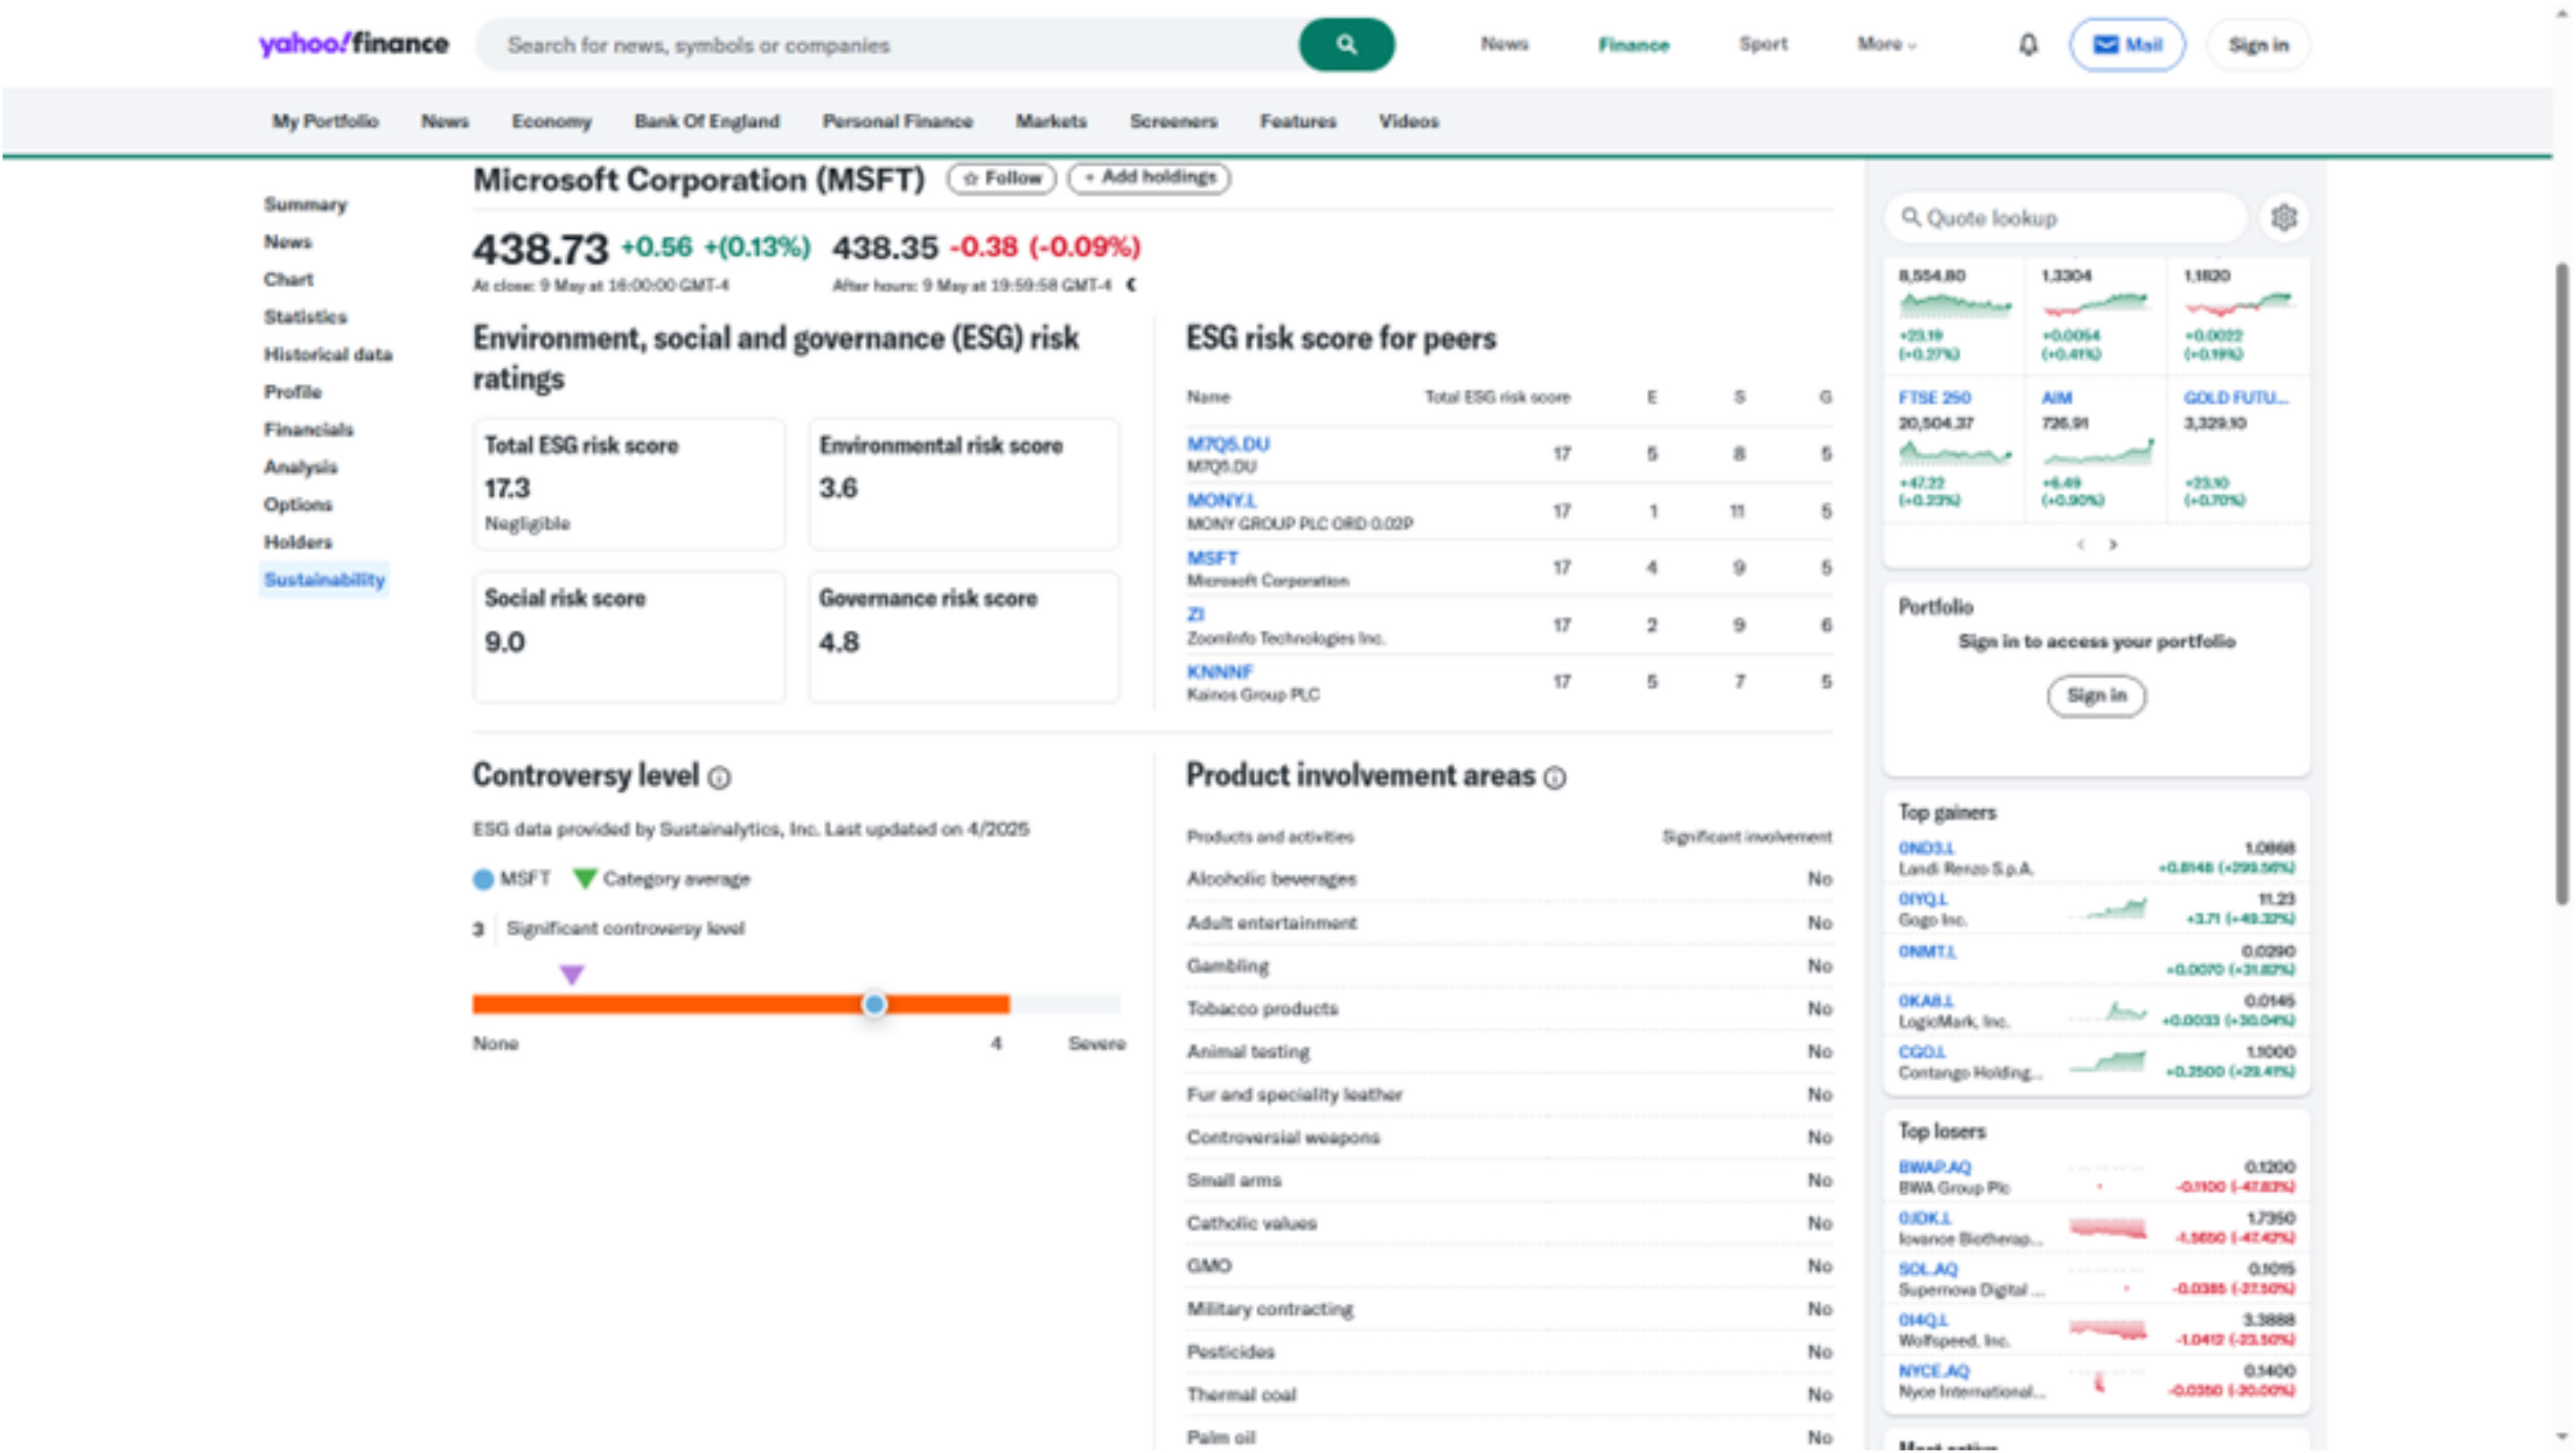Screen dimensions: 2576x1453
Task: Open the Features menu item
Action: [x=1298, y=121]
